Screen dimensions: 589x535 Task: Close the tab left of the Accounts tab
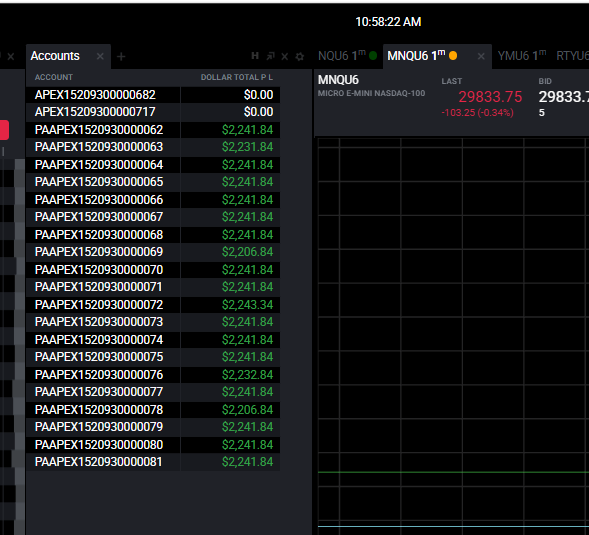(x=11, y=57)
